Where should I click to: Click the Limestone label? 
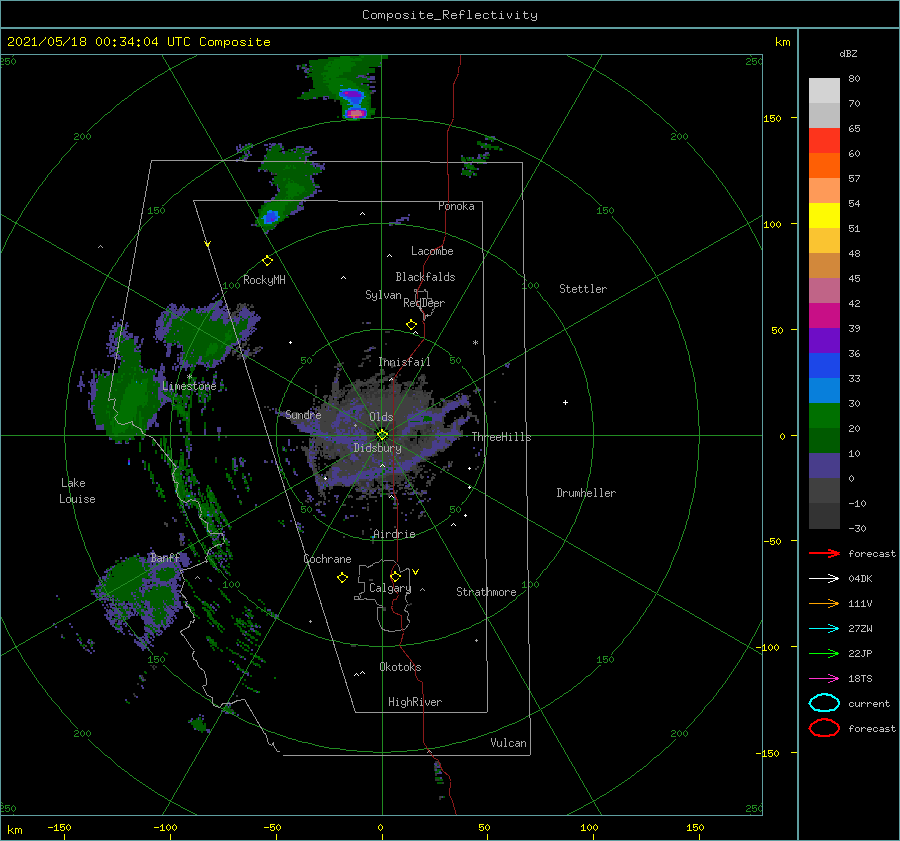click(189, 386)
